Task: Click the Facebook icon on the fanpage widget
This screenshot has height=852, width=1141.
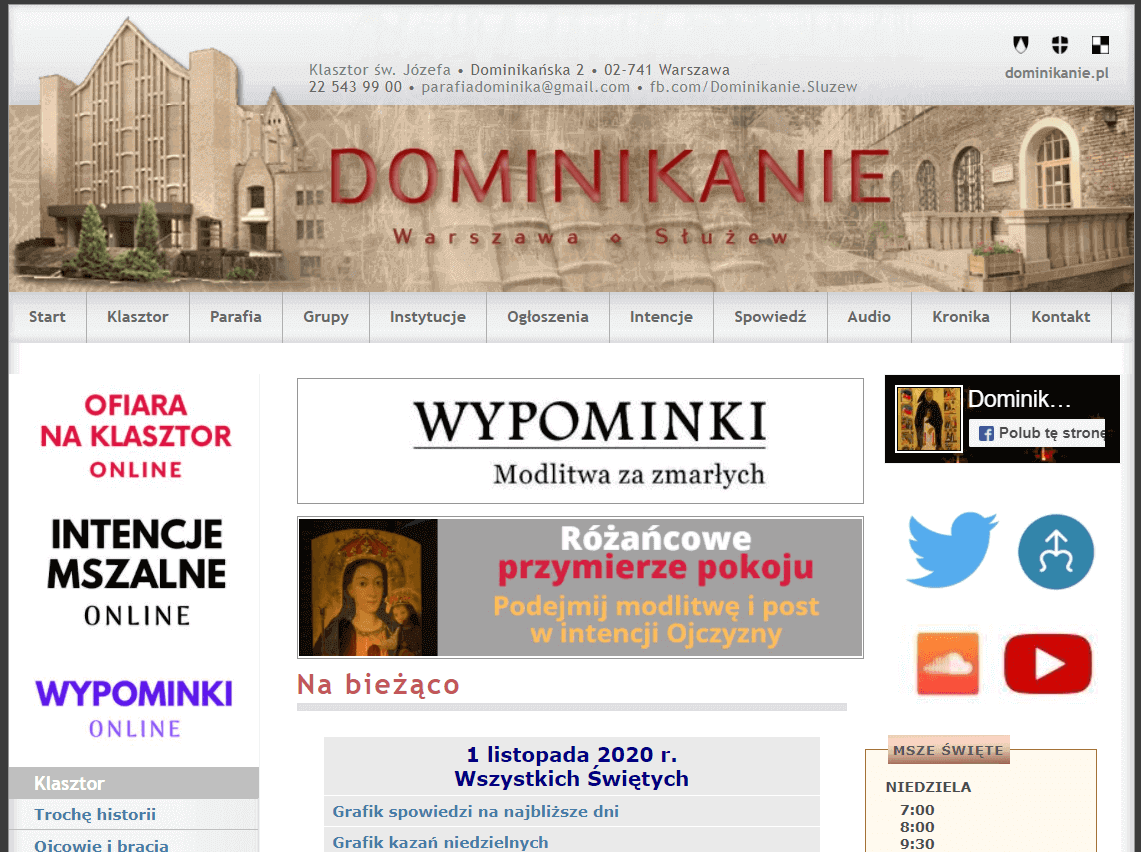Action: click(985, 432)
